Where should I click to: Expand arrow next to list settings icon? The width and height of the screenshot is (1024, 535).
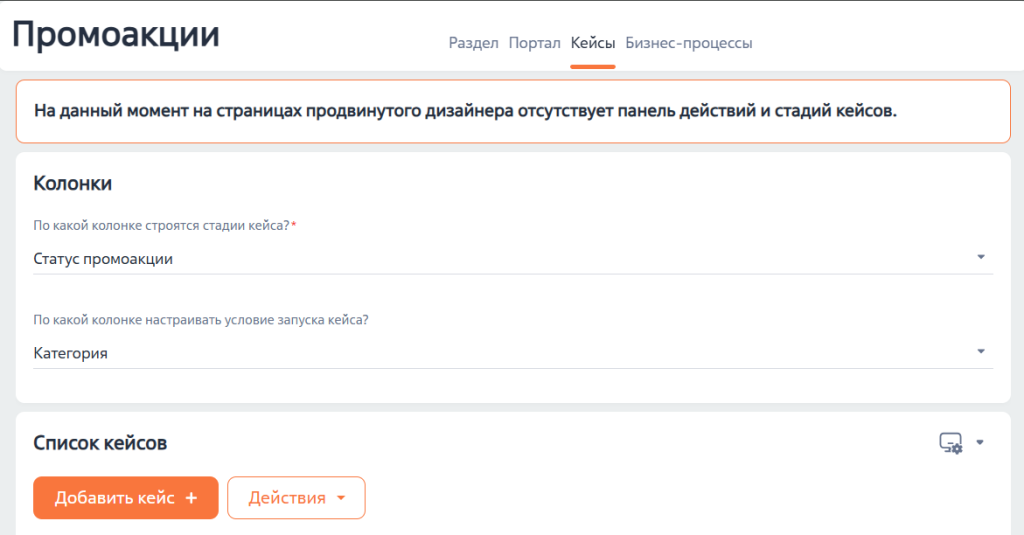[980, 442]
